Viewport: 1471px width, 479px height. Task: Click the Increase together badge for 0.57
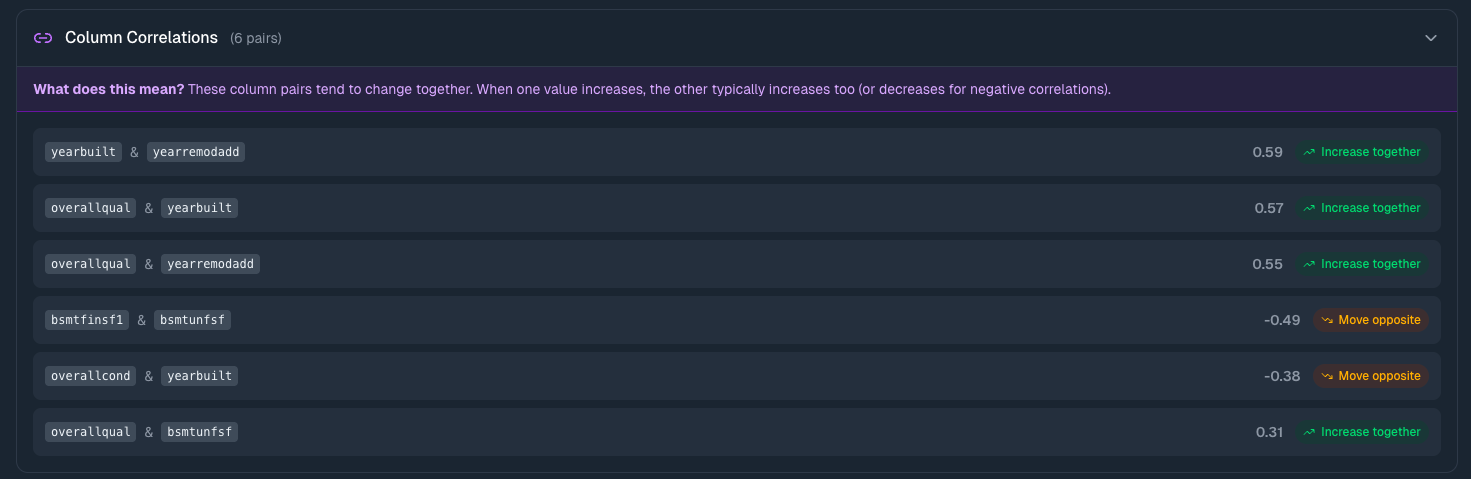click(x=1361, y=208)
